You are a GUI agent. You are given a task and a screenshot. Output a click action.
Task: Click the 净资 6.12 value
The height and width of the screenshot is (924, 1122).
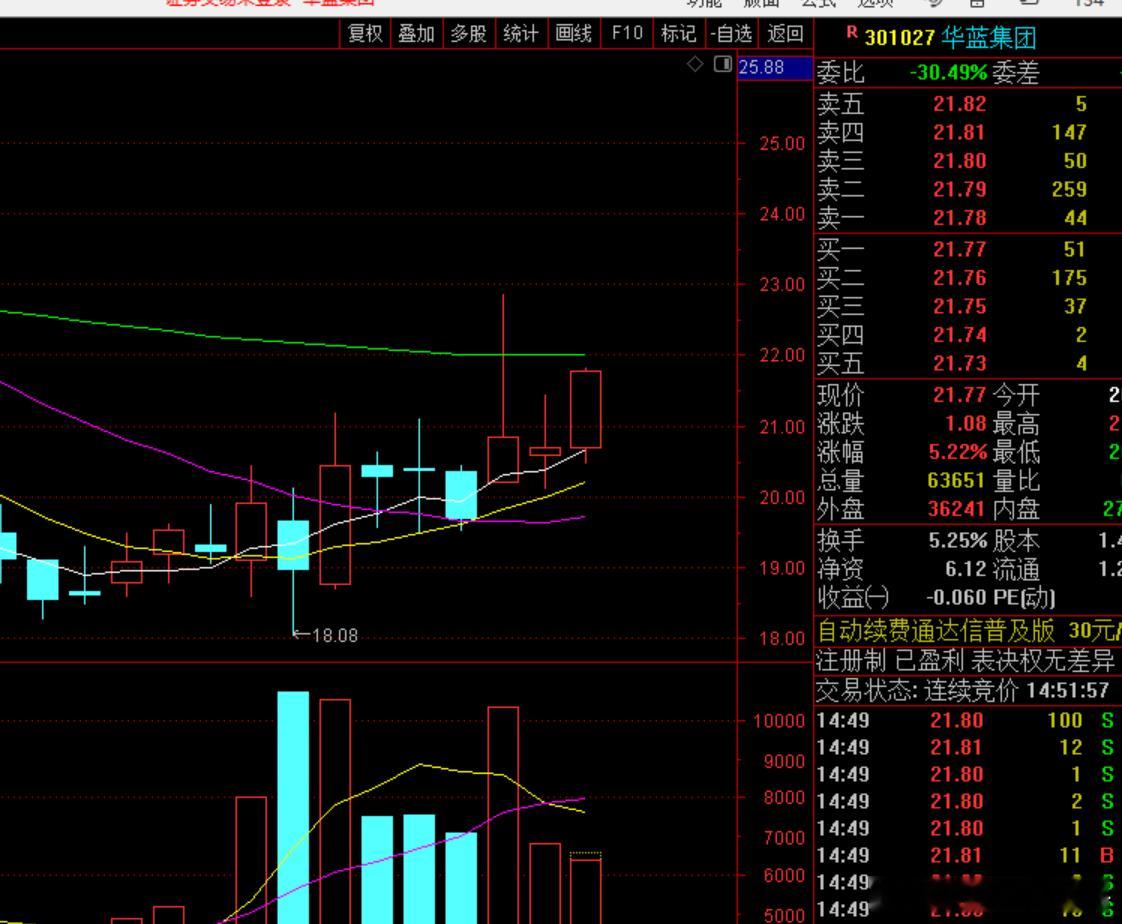click(965, 569)
